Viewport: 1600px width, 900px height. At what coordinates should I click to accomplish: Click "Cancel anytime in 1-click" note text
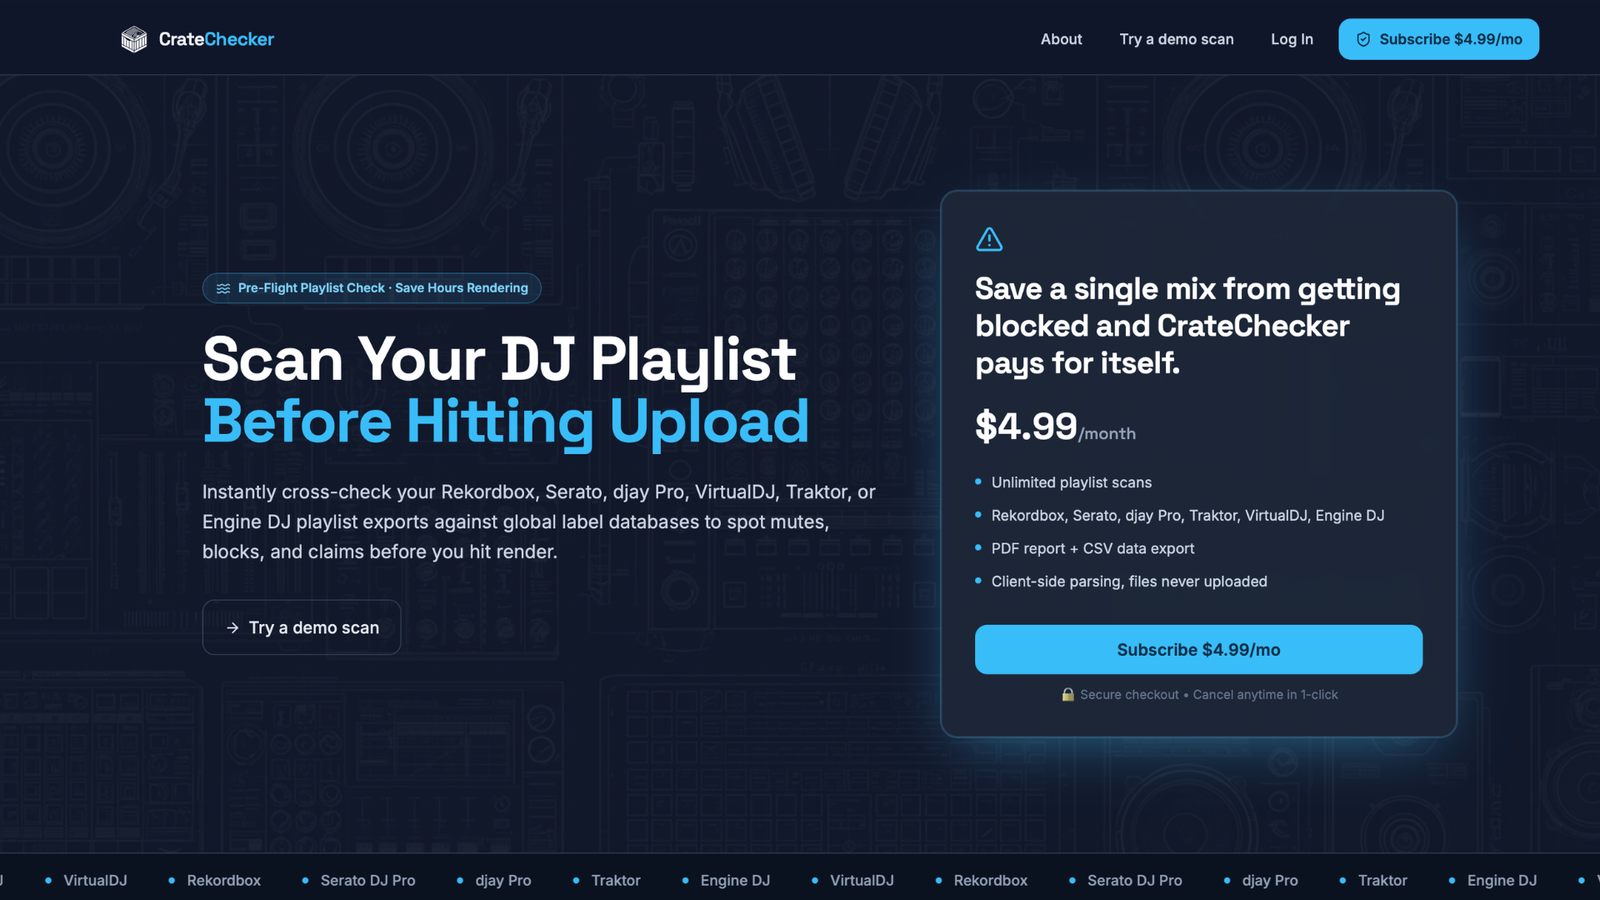(x=1265, y=694)
